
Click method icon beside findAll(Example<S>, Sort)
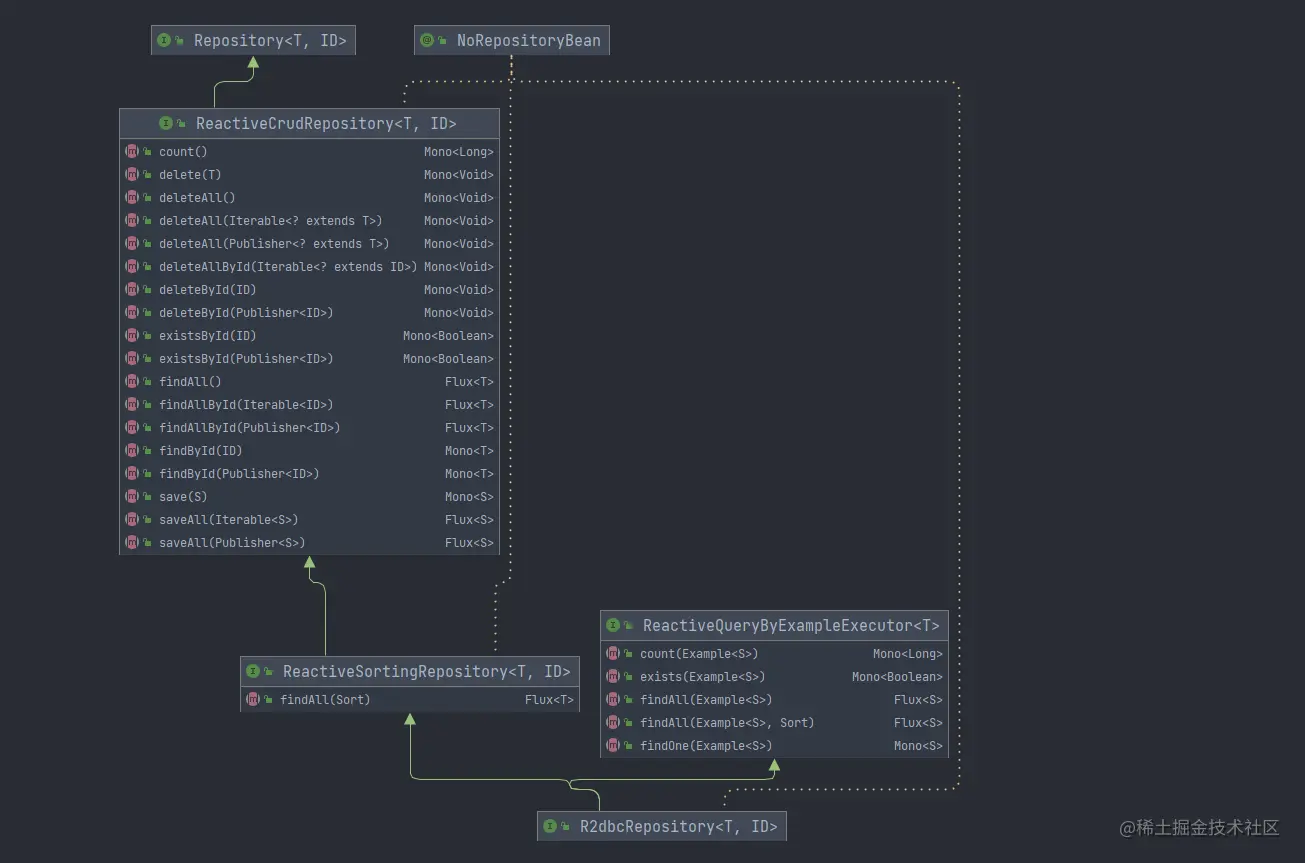(613, 723)
